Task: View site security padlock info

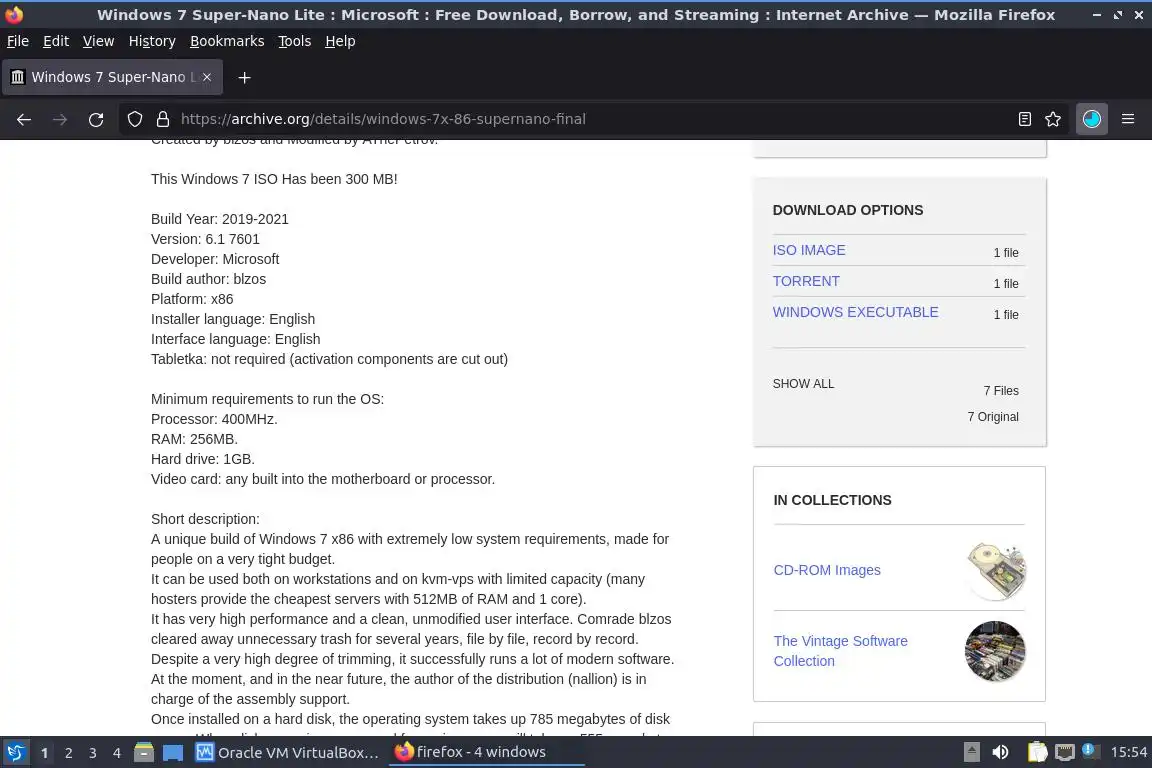Action: (162, 119)
